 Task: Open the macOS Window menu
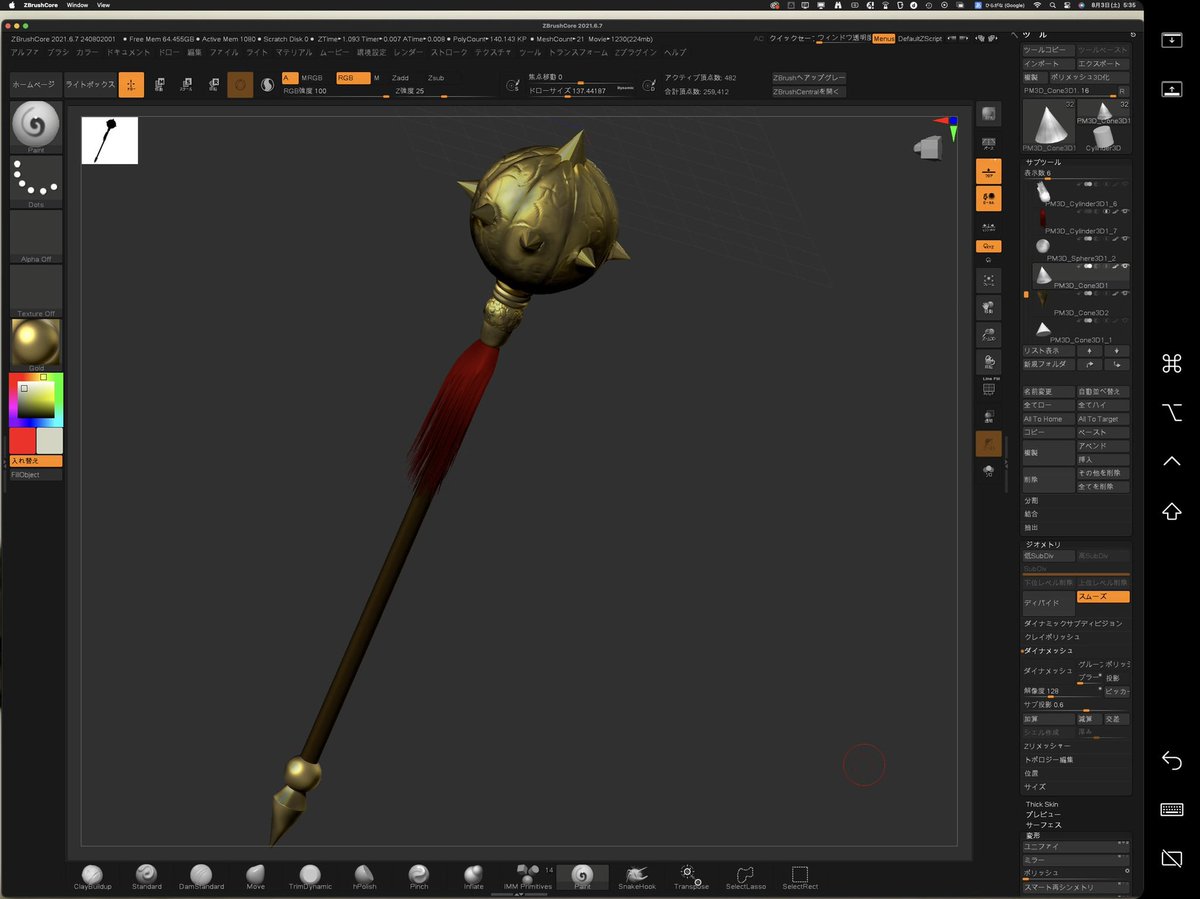[77, 5]
